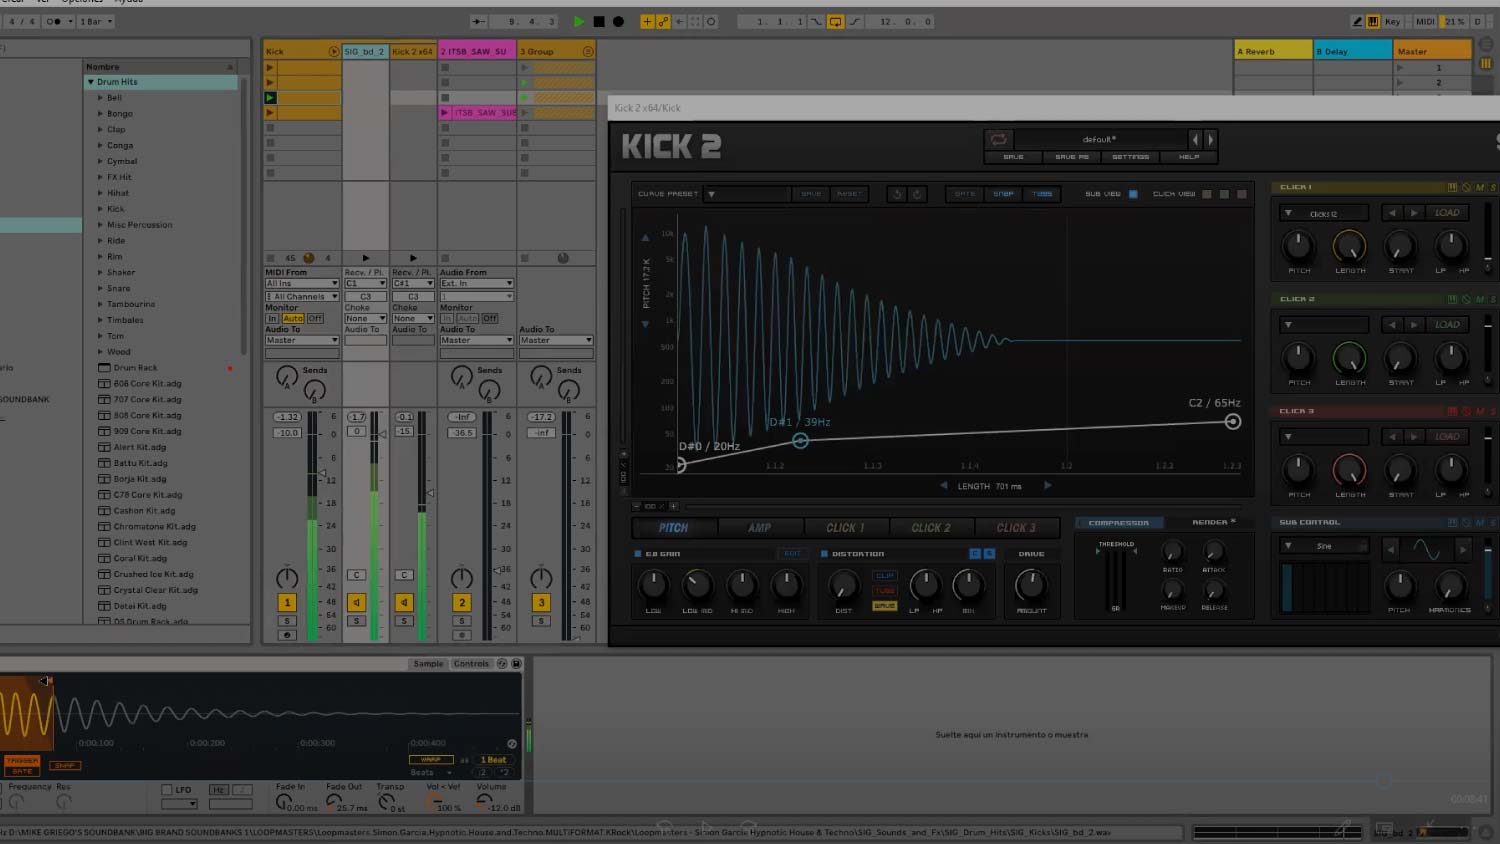Open the Render tab
This screenshot has height=844, width=1500.
1213,522
